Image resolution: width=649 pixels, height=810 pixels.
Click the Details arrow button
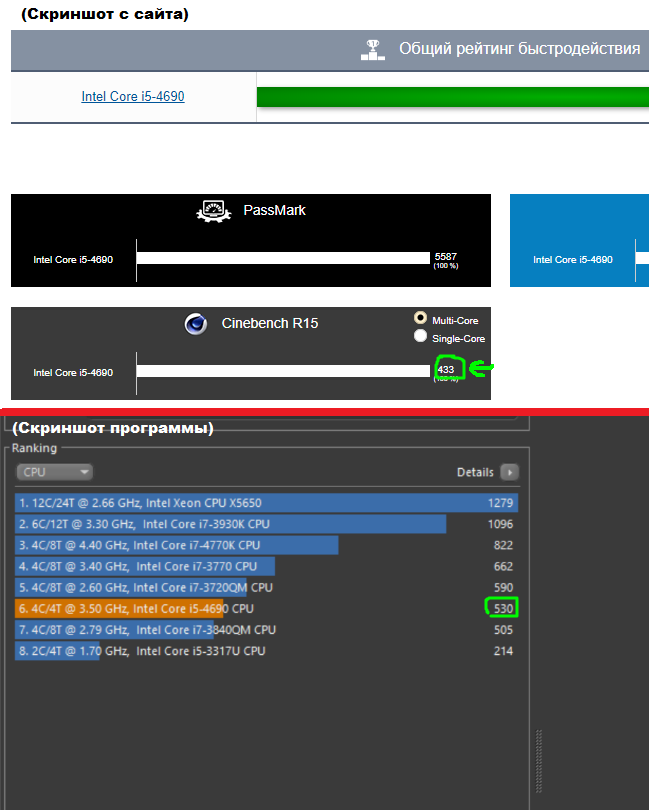coord(509,472)
